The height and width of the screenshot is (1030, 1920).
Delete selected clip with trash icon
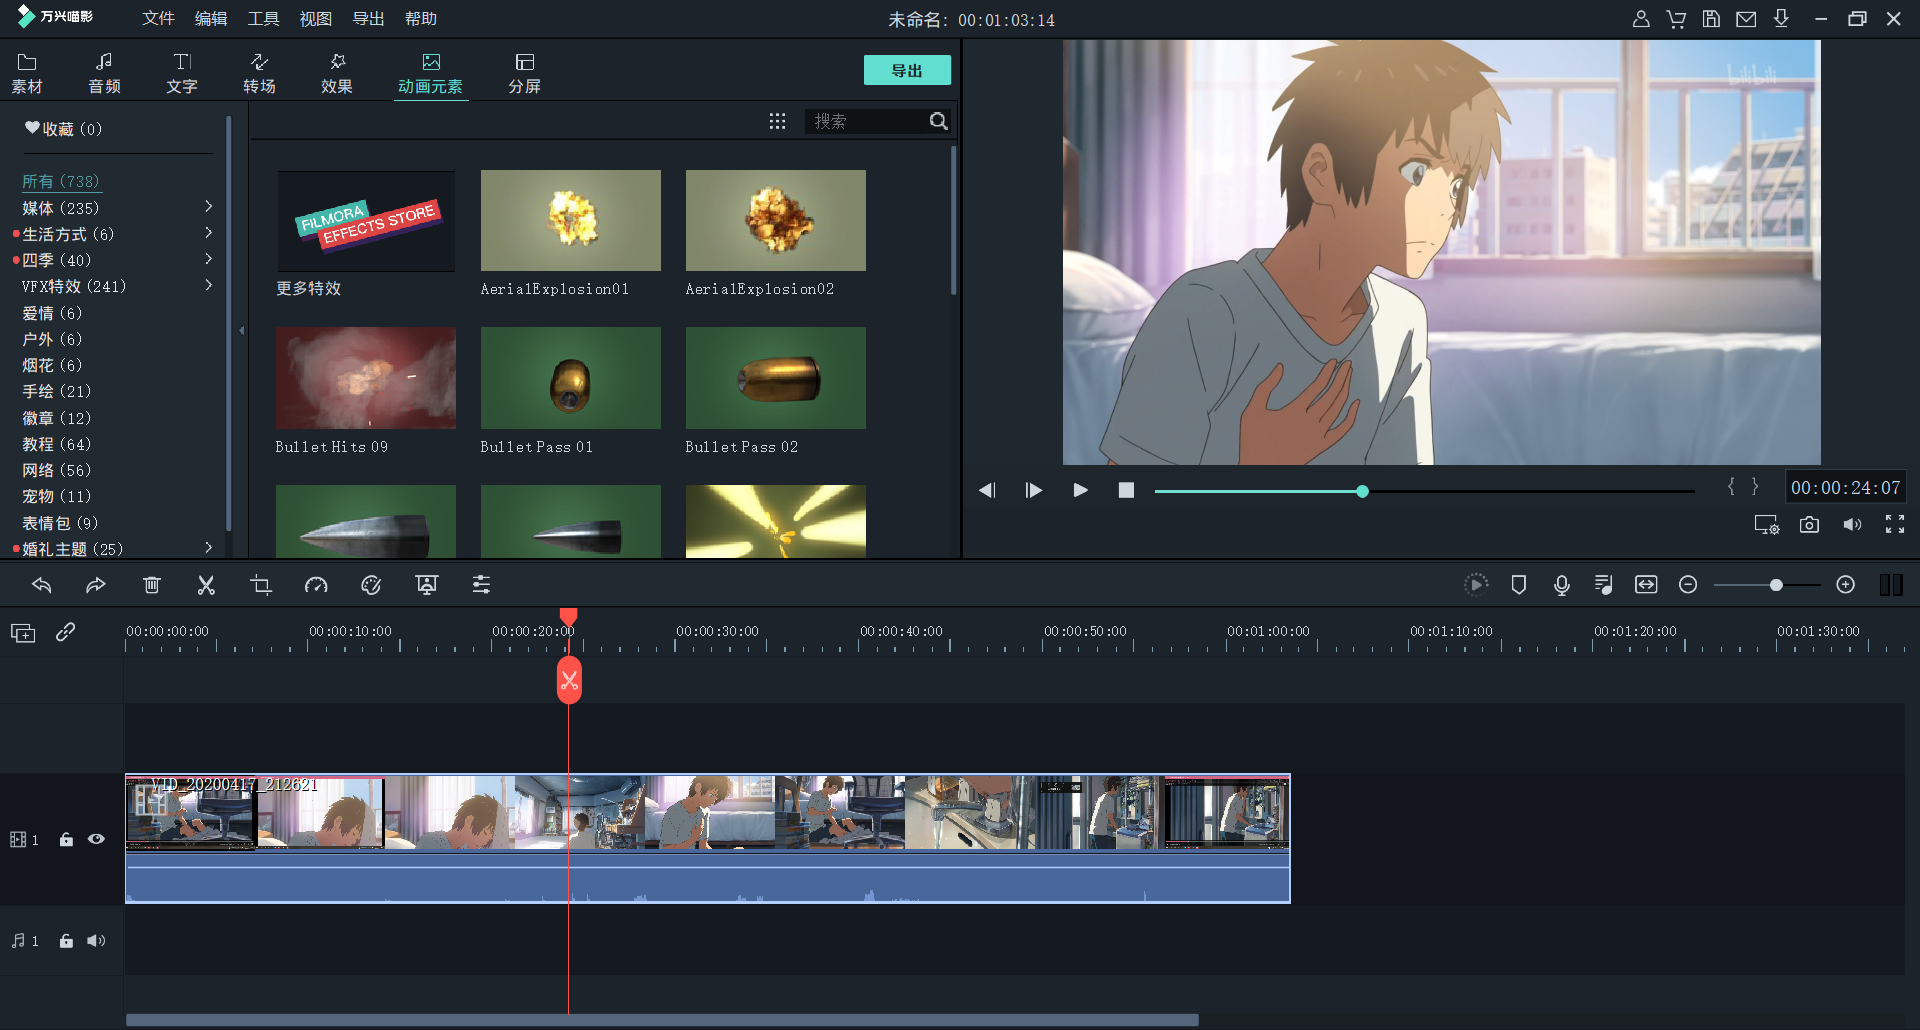click(152, 585)
